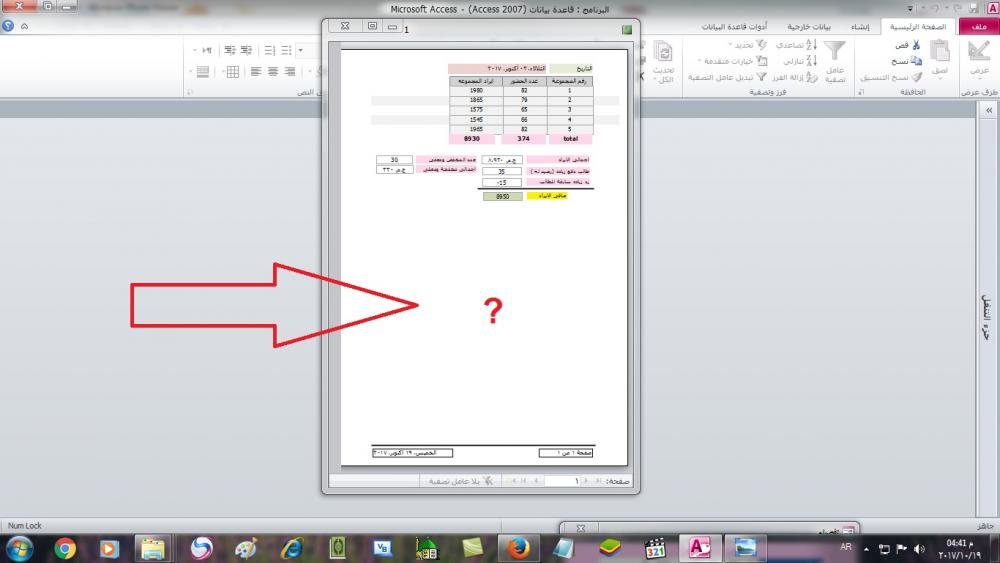Switch to the Home (الصفحة الرئيسية) ribbon tab

(918, 26)
